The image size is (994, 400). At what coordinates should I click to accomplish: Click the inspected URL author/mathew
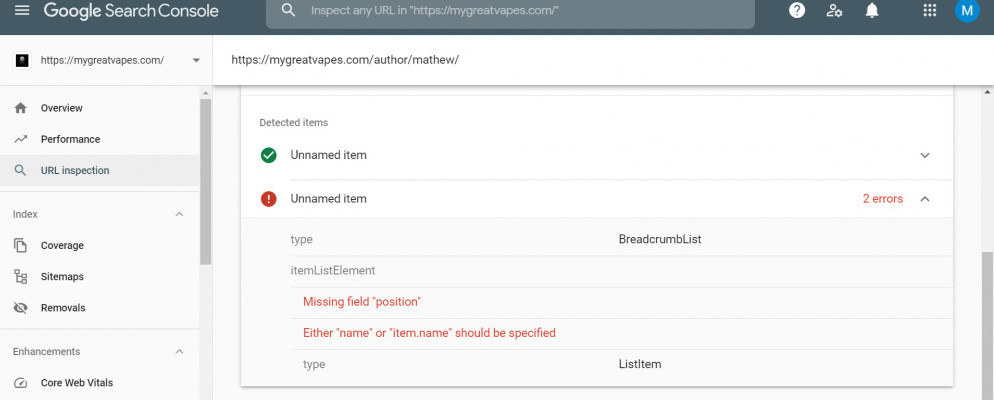(345, 60)
